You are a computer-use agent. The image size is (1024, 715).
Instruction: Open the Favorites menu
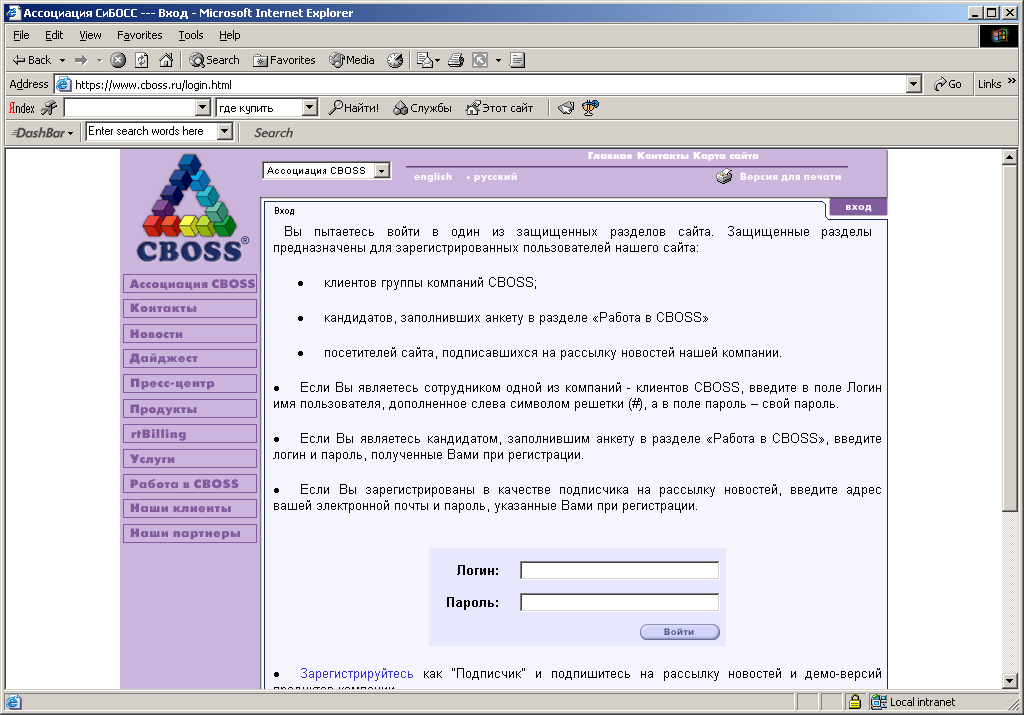point(139,35)
